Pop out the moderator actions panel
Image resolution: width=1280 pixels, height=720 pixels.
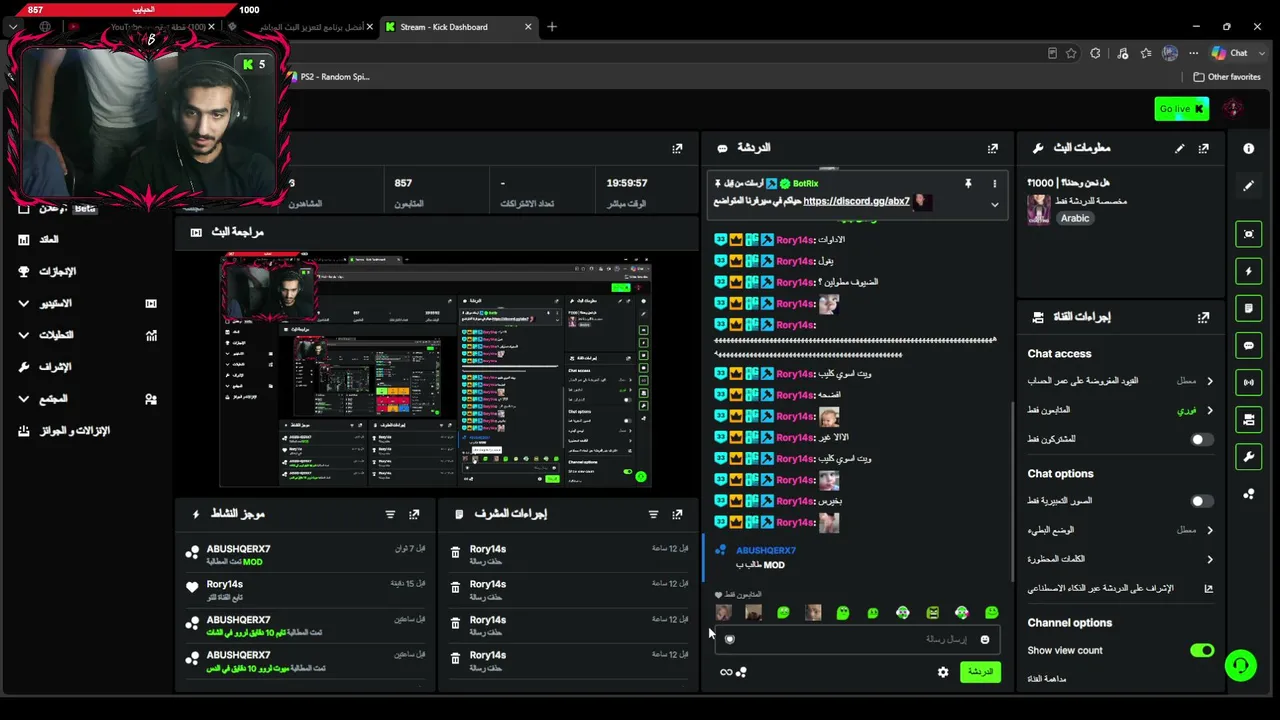coord(677,514)
